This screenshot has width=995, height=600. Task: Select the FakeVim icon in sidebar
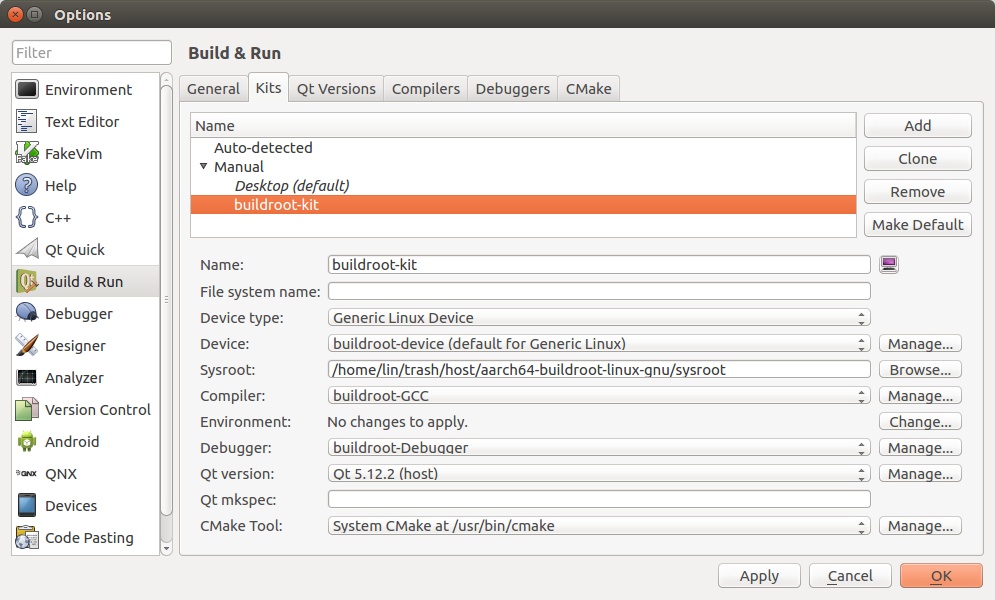pyautogui.click(x=27, y=154)
